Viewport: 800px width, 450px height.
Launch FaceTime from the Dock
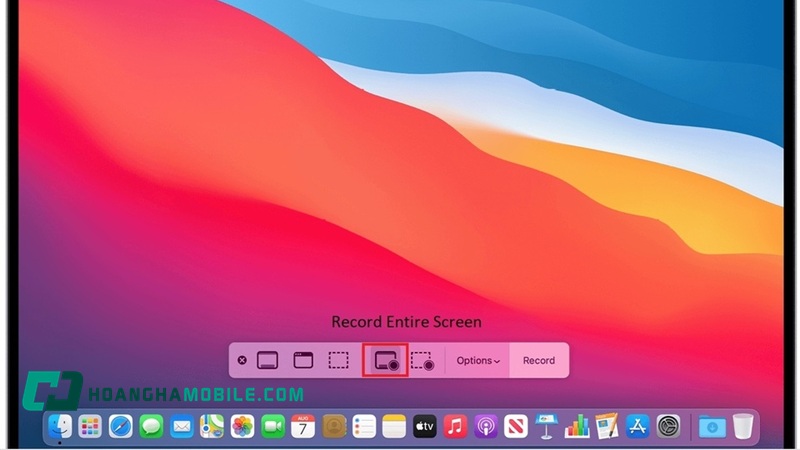(273, 427)
